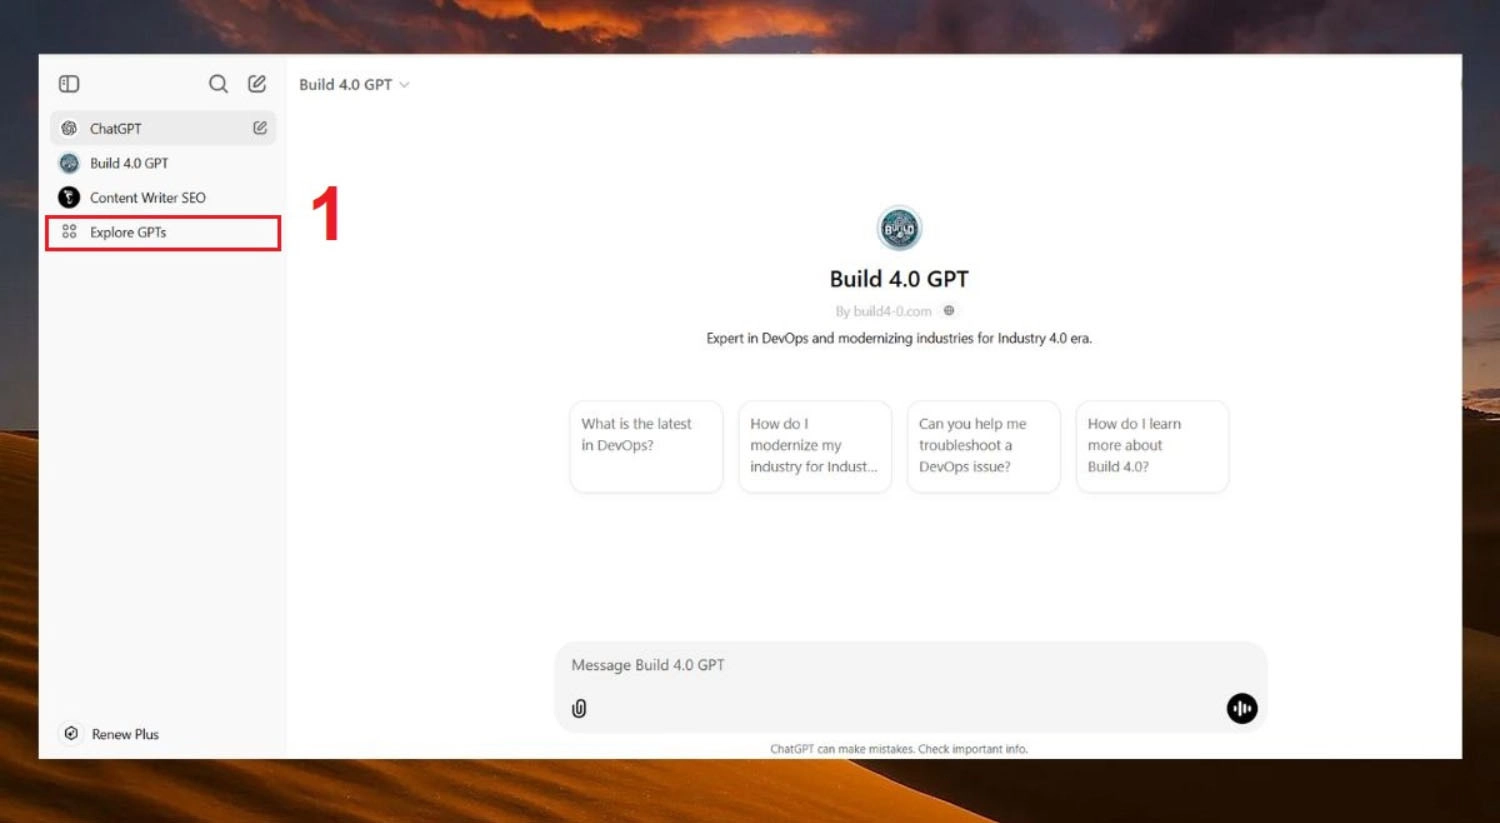The image size is (1500, 823).
Task: Open the Build 4.0 GPT model dropdown
Action: (354, 84)
